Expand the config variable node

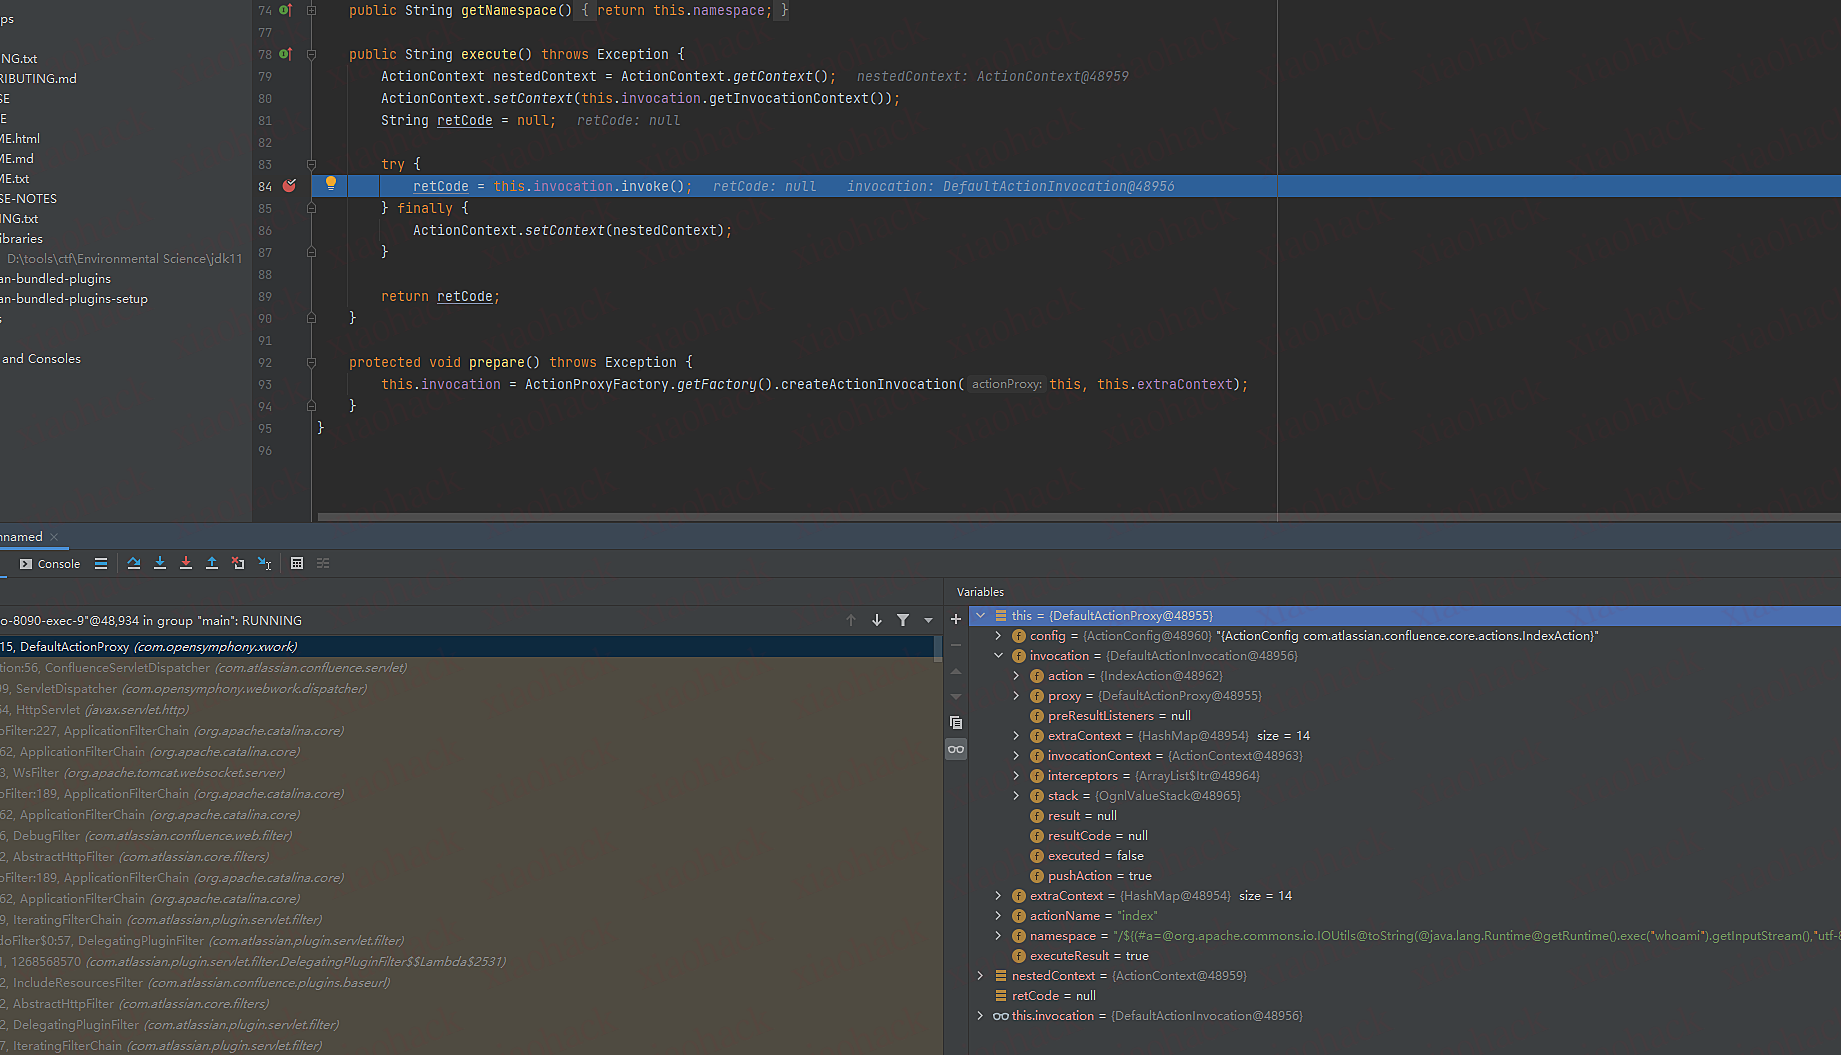pos(998,636)
